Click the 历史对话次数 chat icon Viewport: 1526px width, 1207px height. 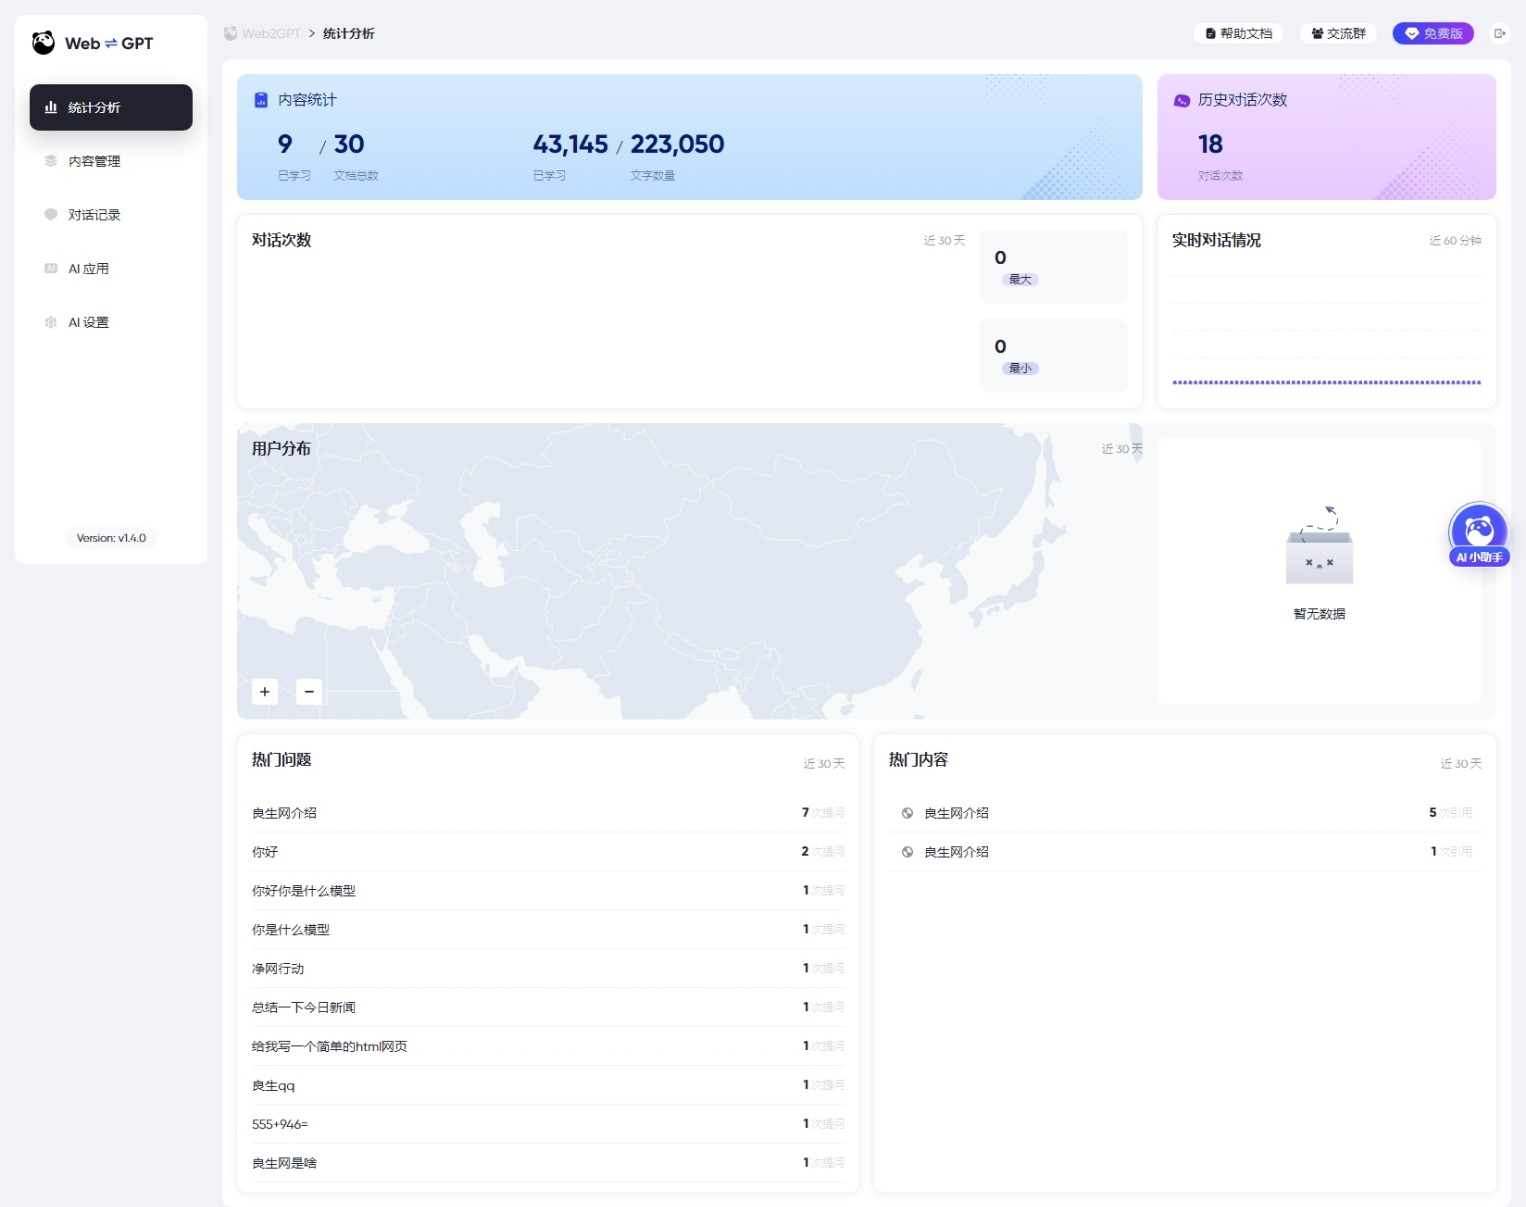tap(1181, 100)
